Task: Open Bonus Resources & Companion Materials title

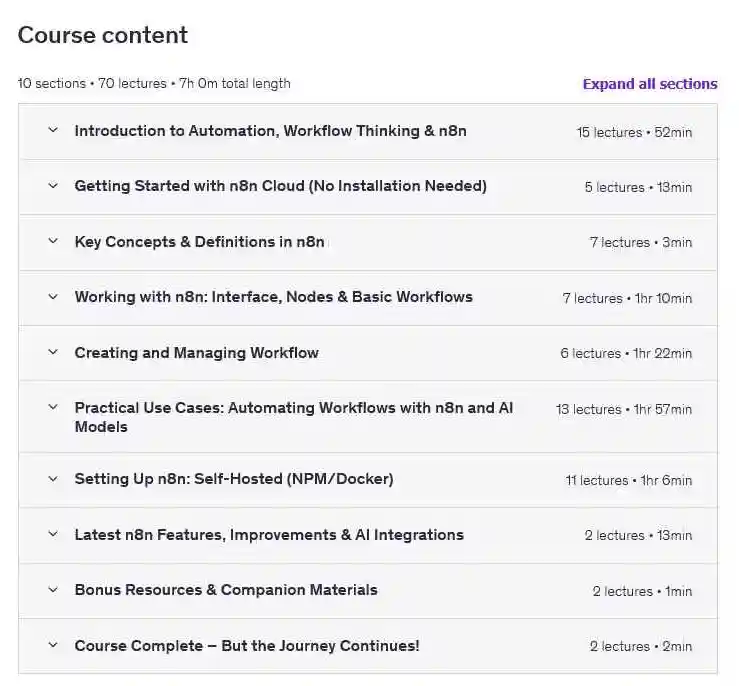Action: point(226,590)
